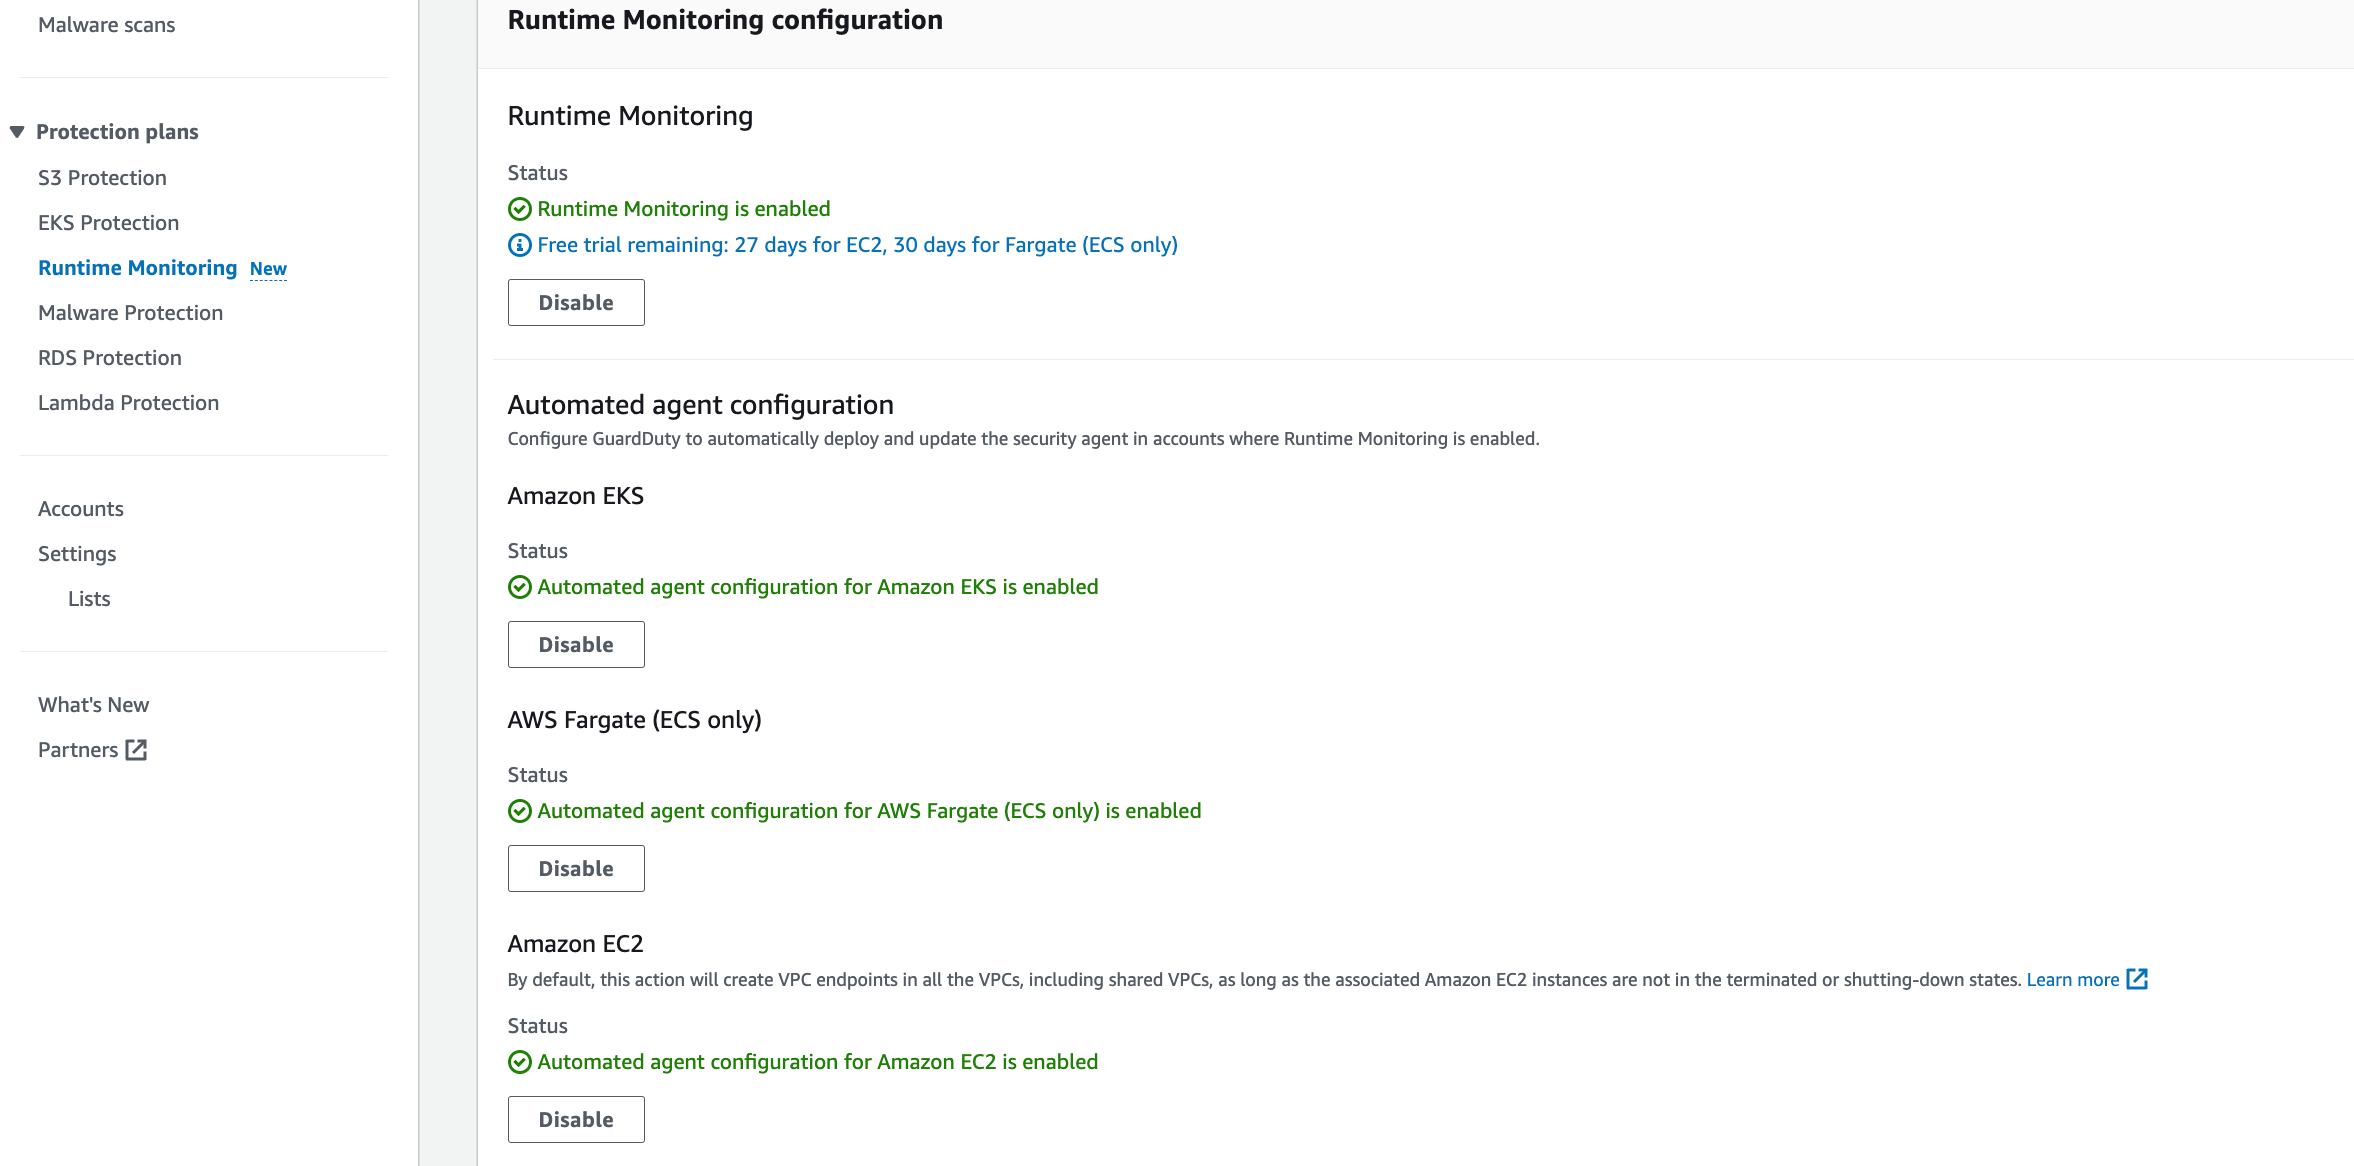Open Lambda Protection plan

click(128, 403)
